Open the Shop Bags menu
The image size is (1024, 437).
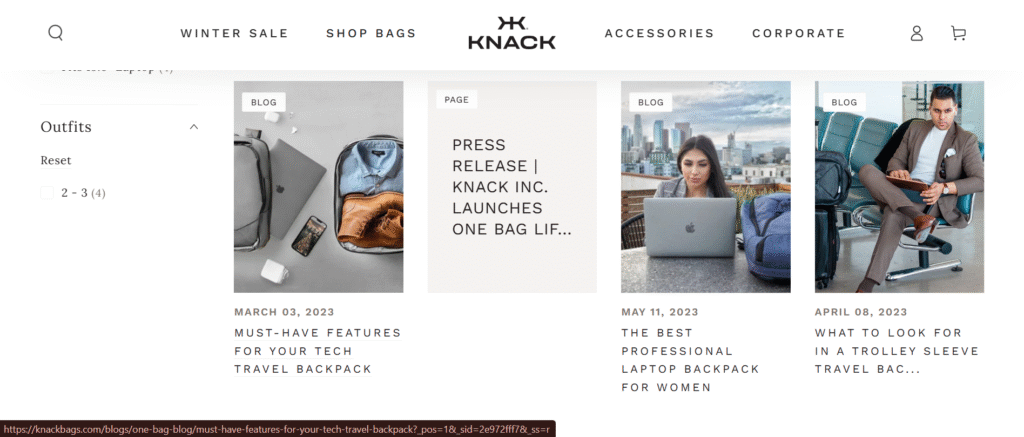[371, 33]
